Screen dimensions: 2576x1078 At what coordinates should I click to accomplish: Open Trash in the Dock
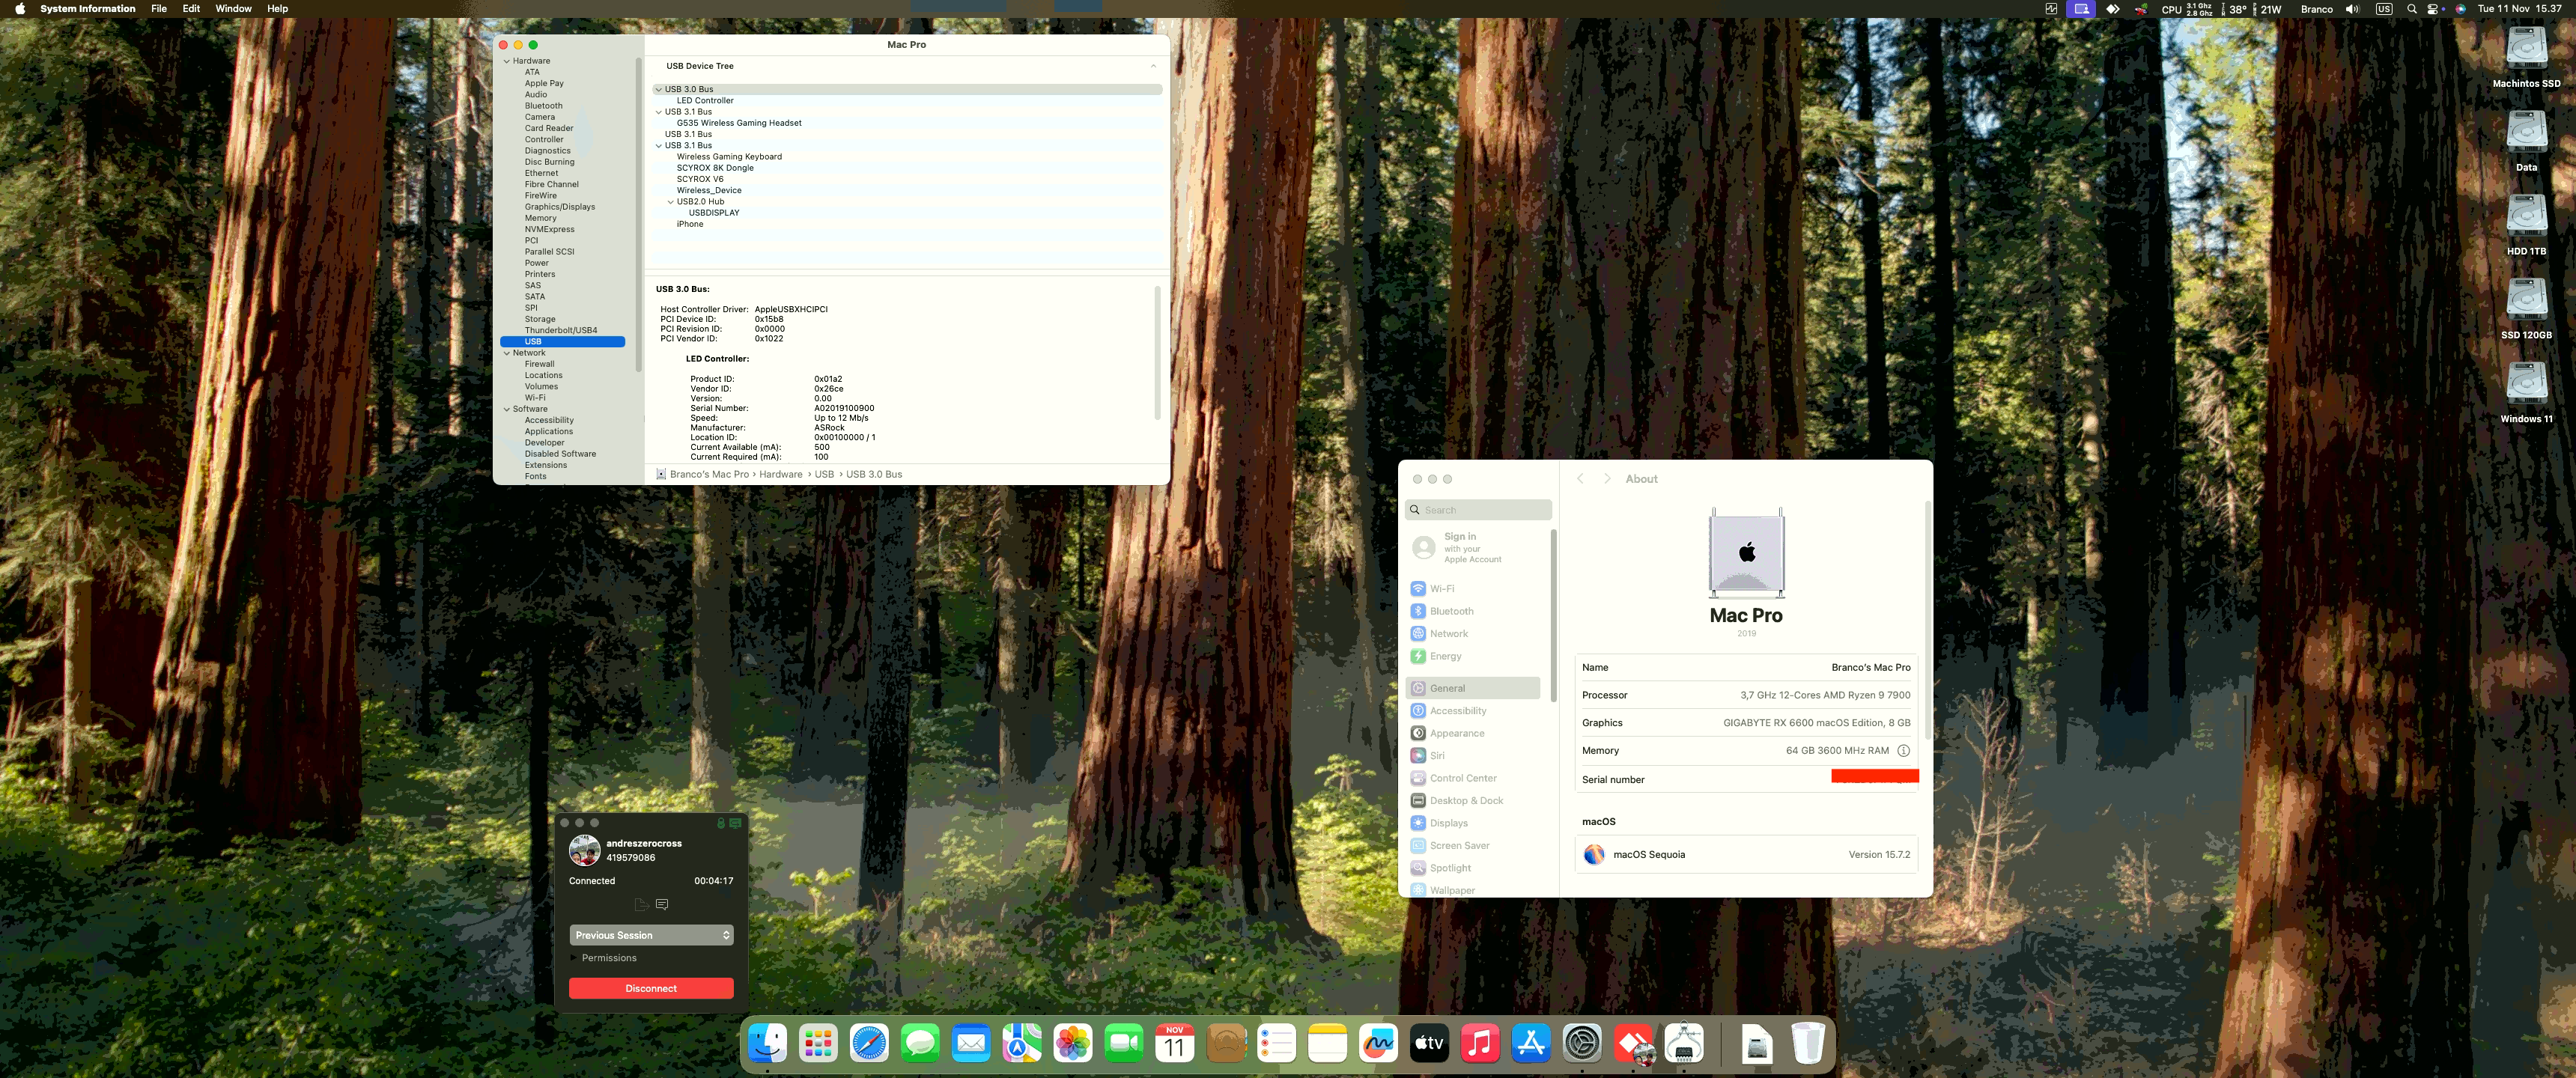tap(1808, 1044)
